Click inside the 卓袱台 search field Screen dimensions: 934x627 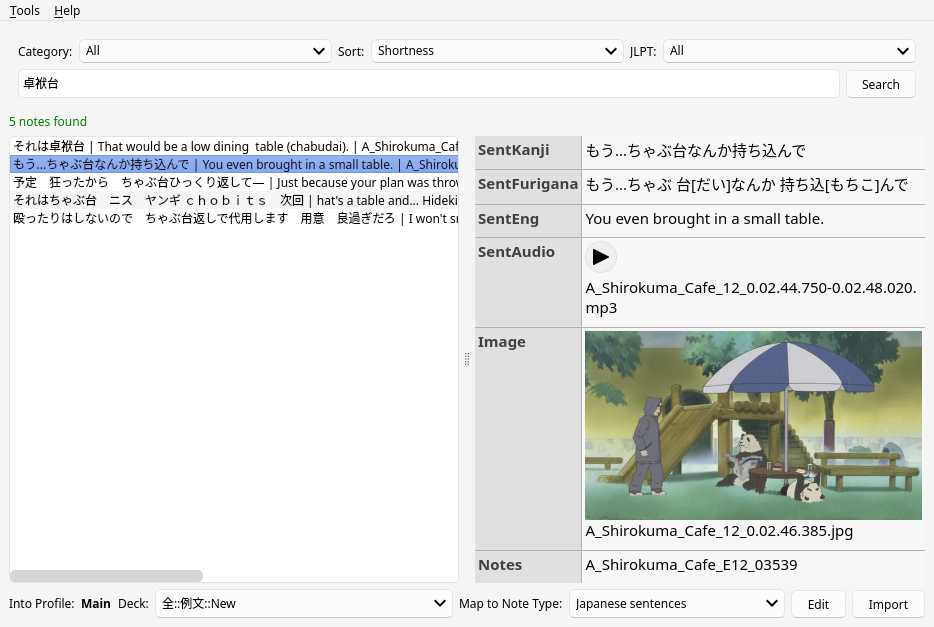click(x=428, y=84)
